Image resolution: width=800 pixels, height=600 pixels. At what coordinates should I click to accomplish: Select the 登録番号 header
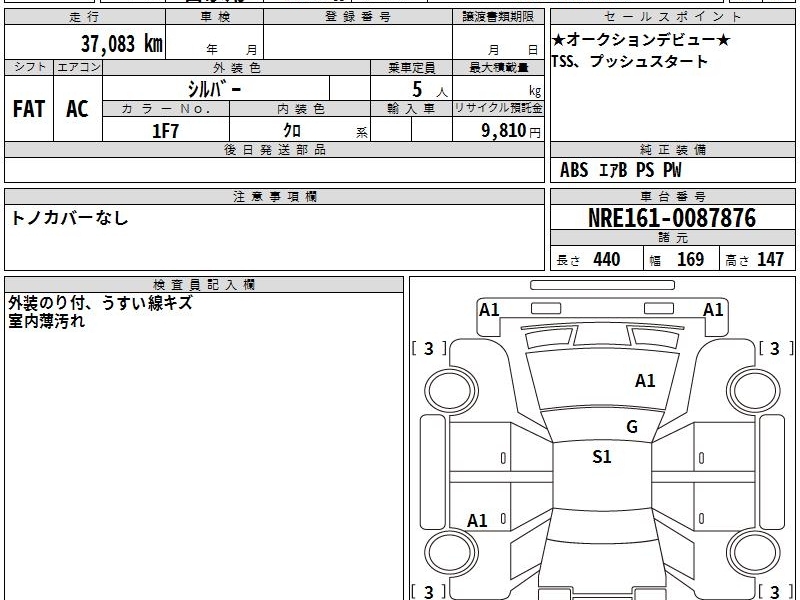(358, 17)
